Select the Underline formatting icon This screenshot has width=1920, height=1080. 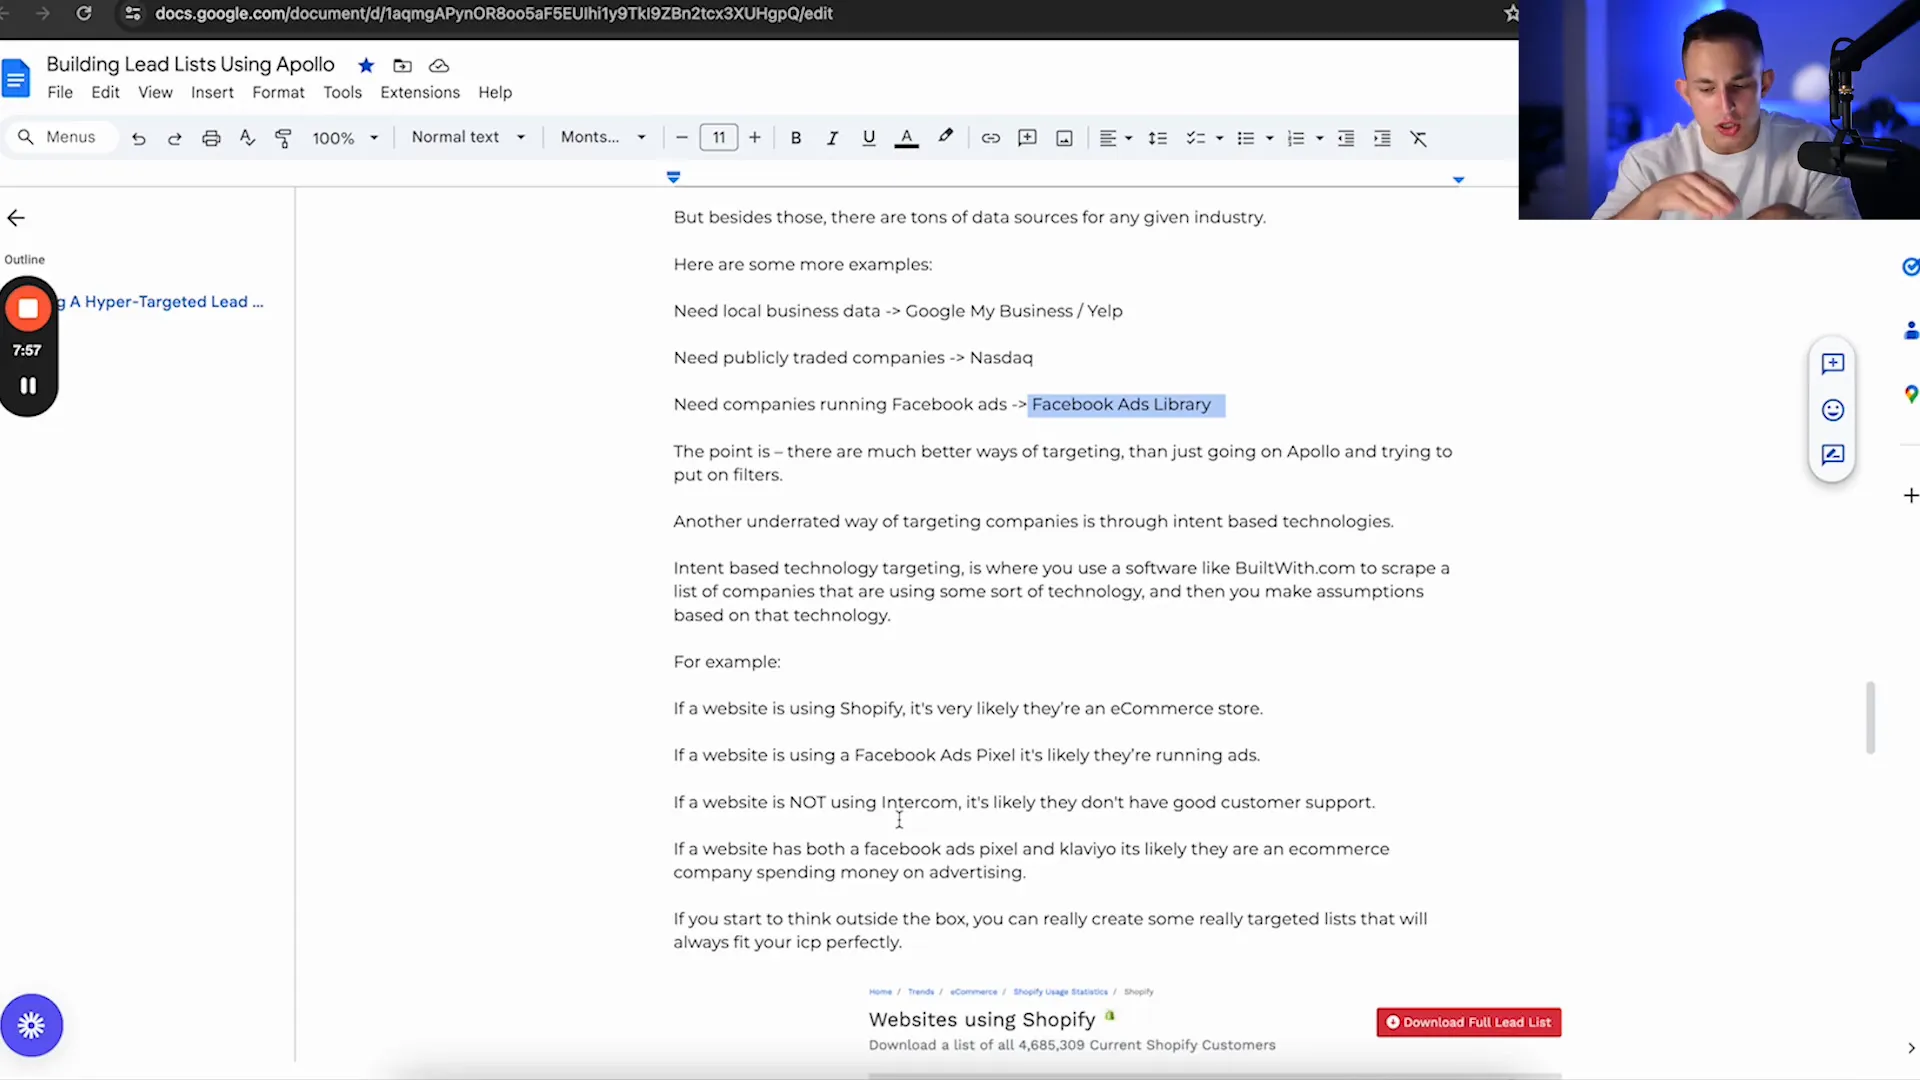click(869, 137)
